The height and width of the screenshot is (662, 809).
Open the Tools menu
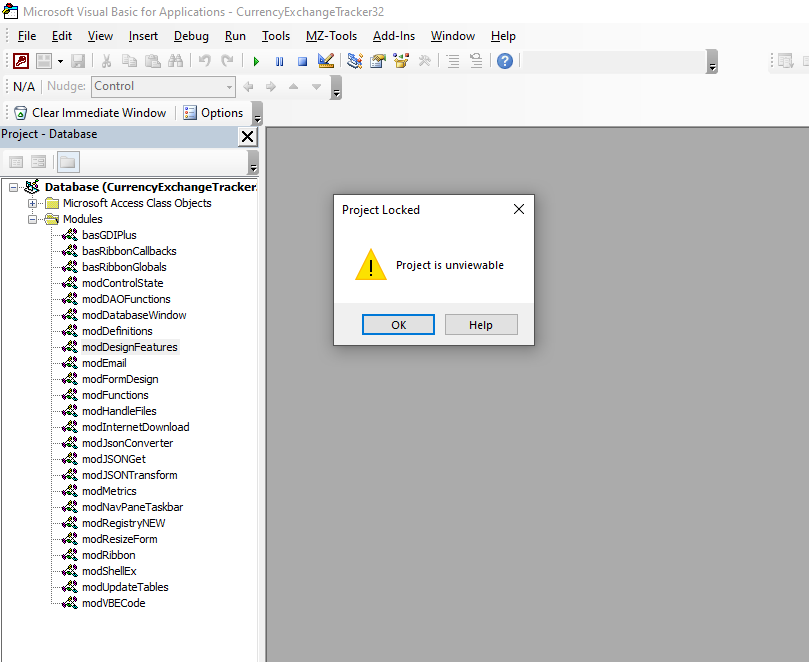coord(276,36)
